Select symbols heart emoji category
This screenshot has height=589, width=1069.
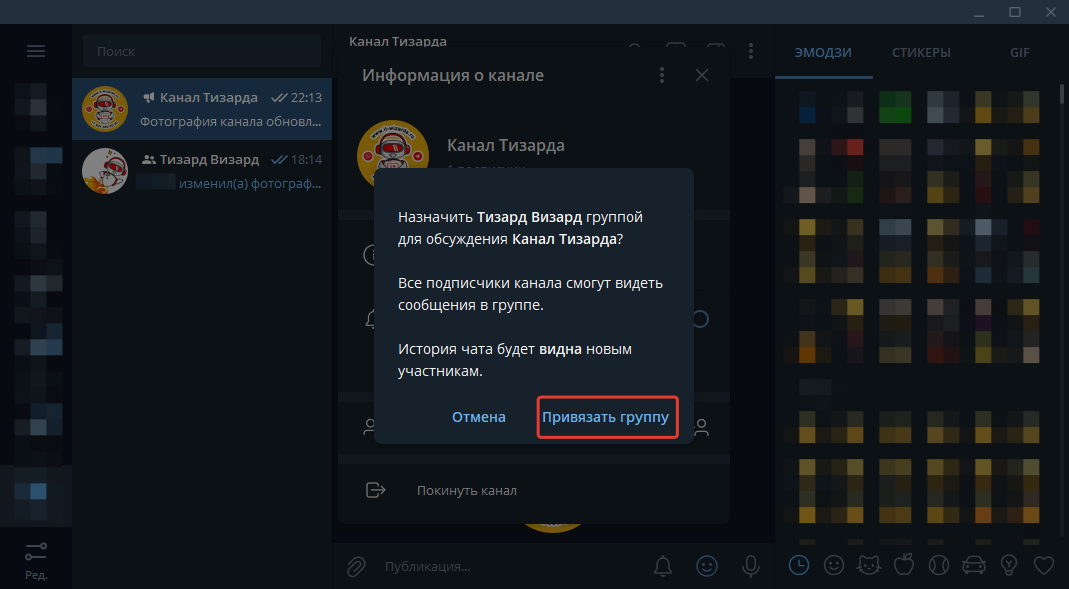point(1044,564)
